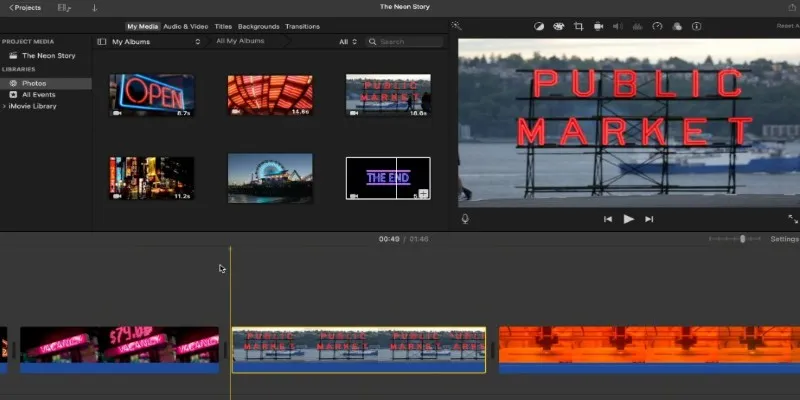Click transition handle before Vacancy clip

click(14, 350)
